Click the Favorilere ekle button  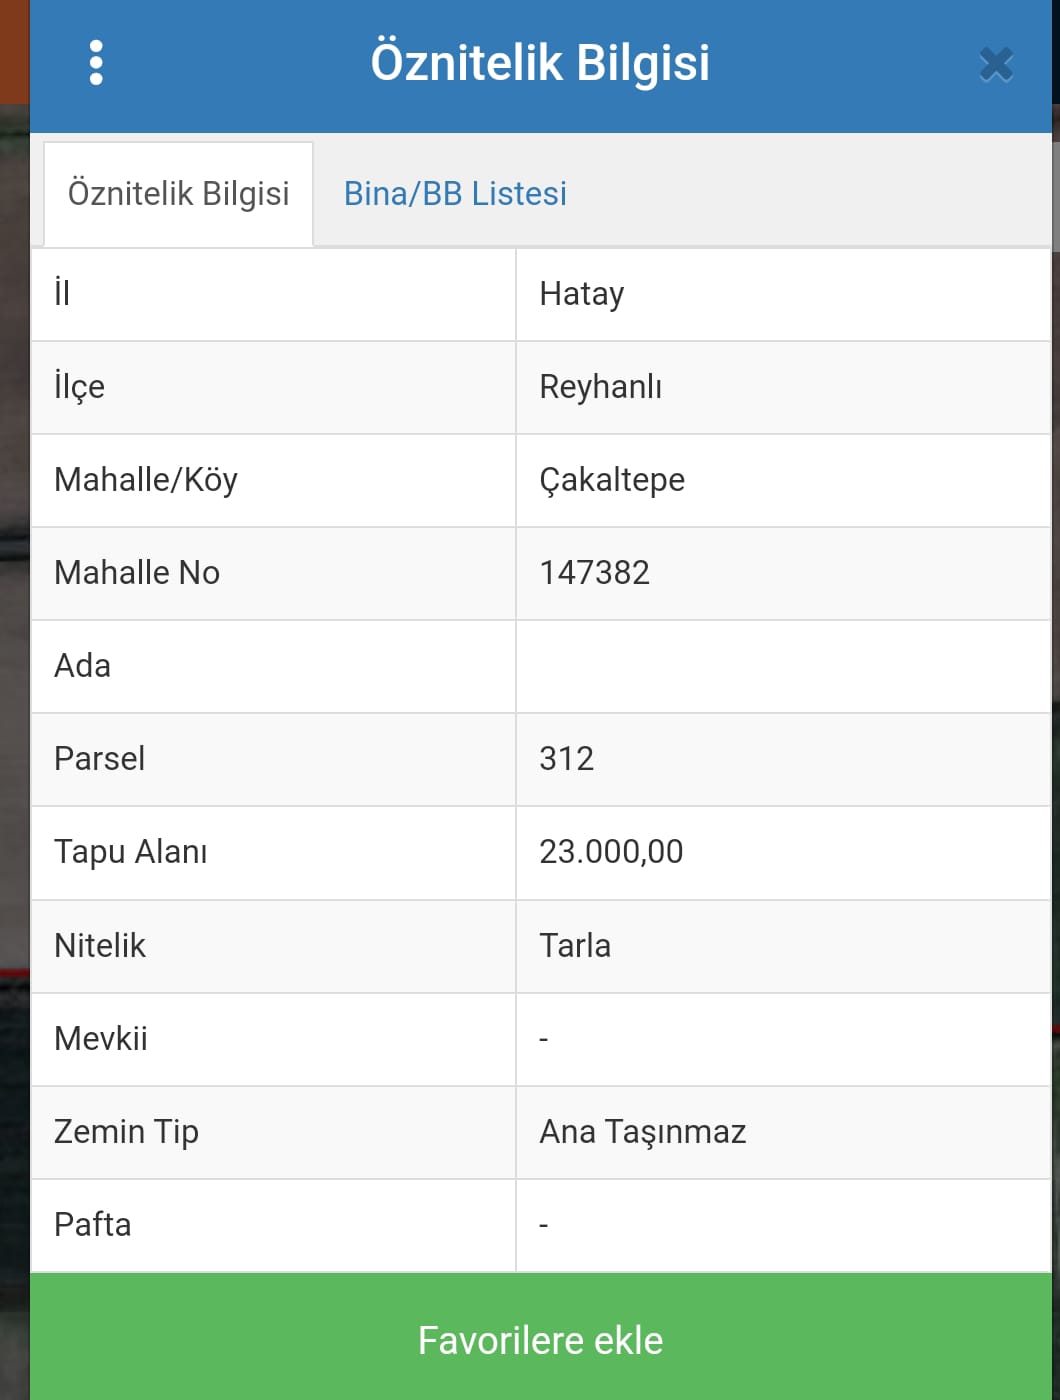click(541, 1340)
